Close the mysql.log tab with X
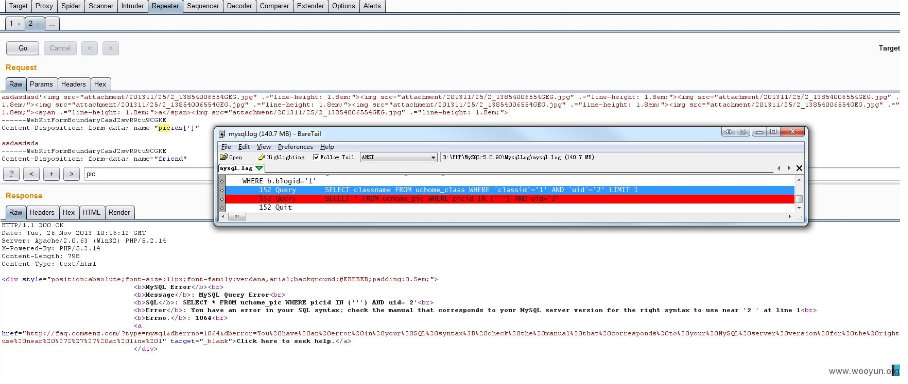The image size is (908, 384). pos(799,168)
